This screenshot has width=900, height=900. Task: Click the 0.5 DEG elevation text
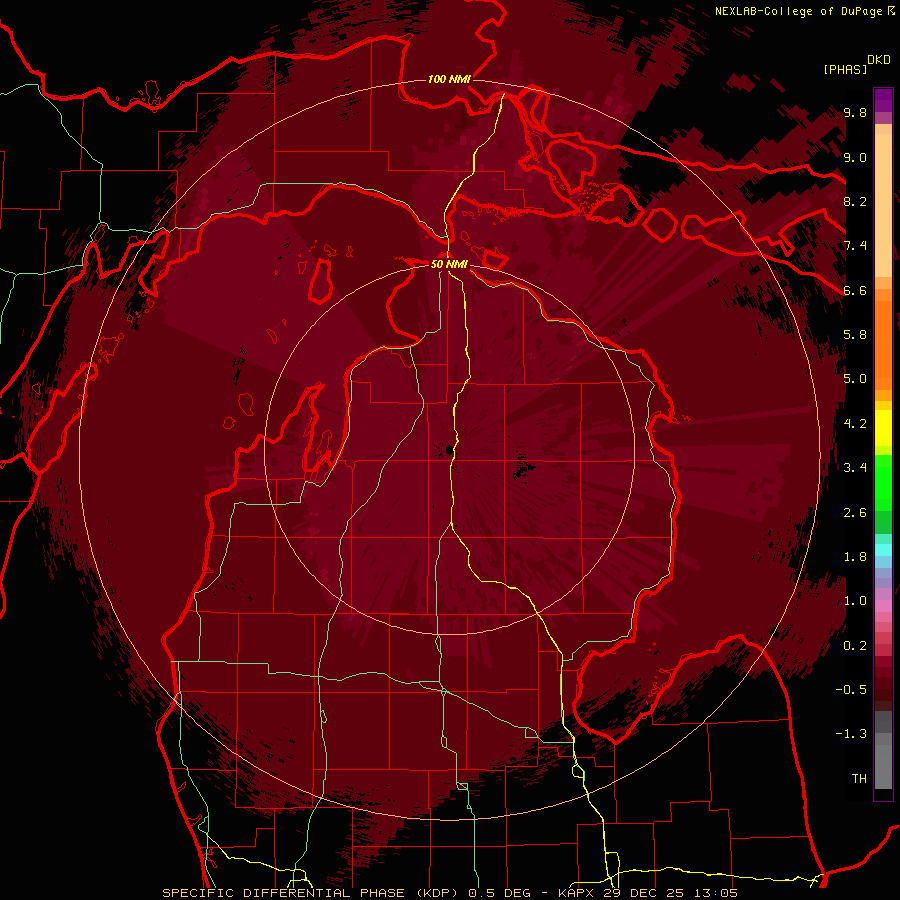[498, 893]
